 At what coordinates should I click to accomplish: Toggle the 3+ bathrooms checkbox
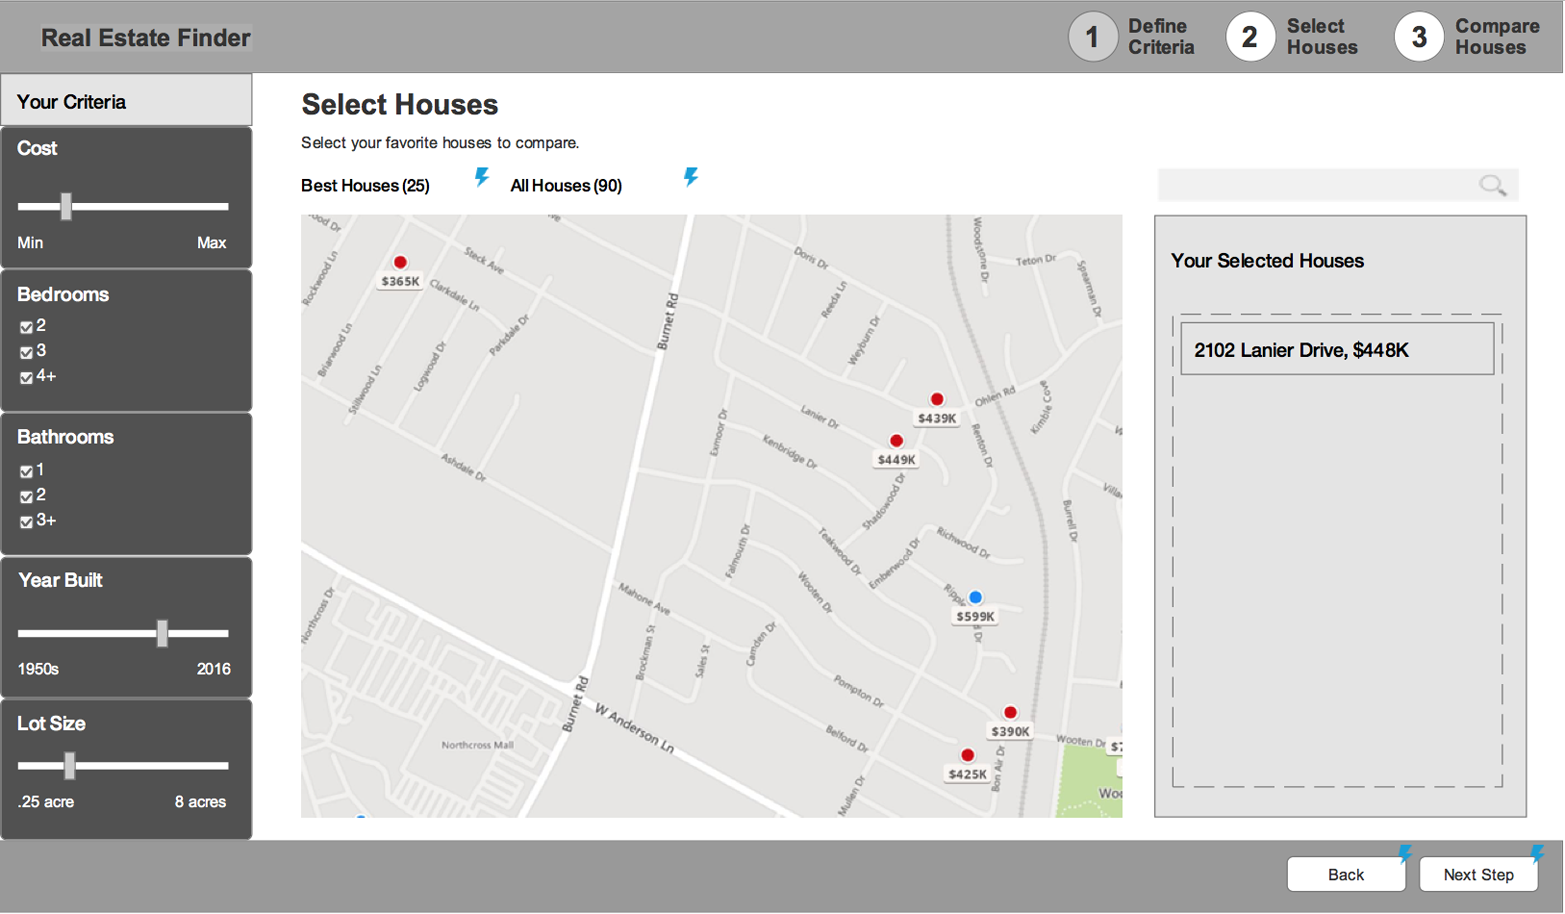click(x=26, y=522)
